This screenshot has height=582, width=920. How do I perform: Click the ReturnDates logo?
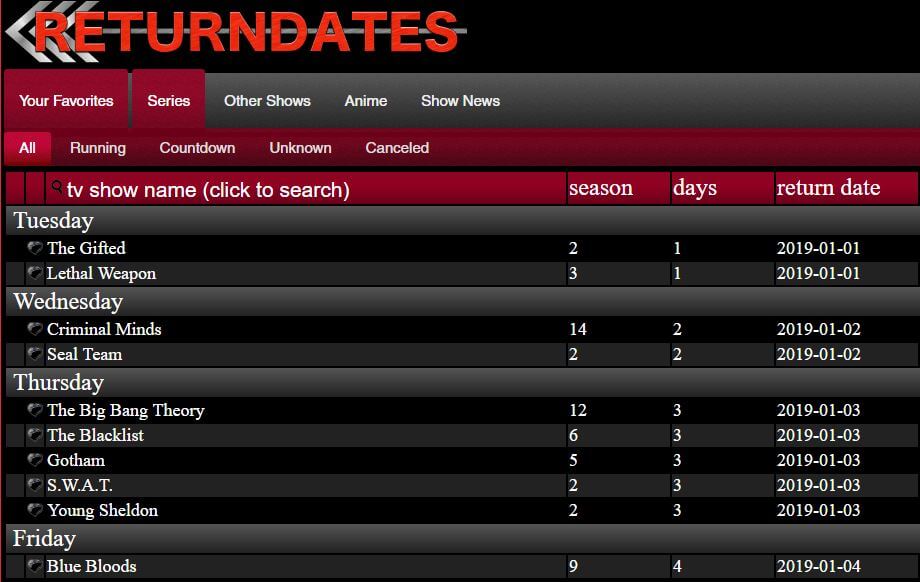point(236,32)
